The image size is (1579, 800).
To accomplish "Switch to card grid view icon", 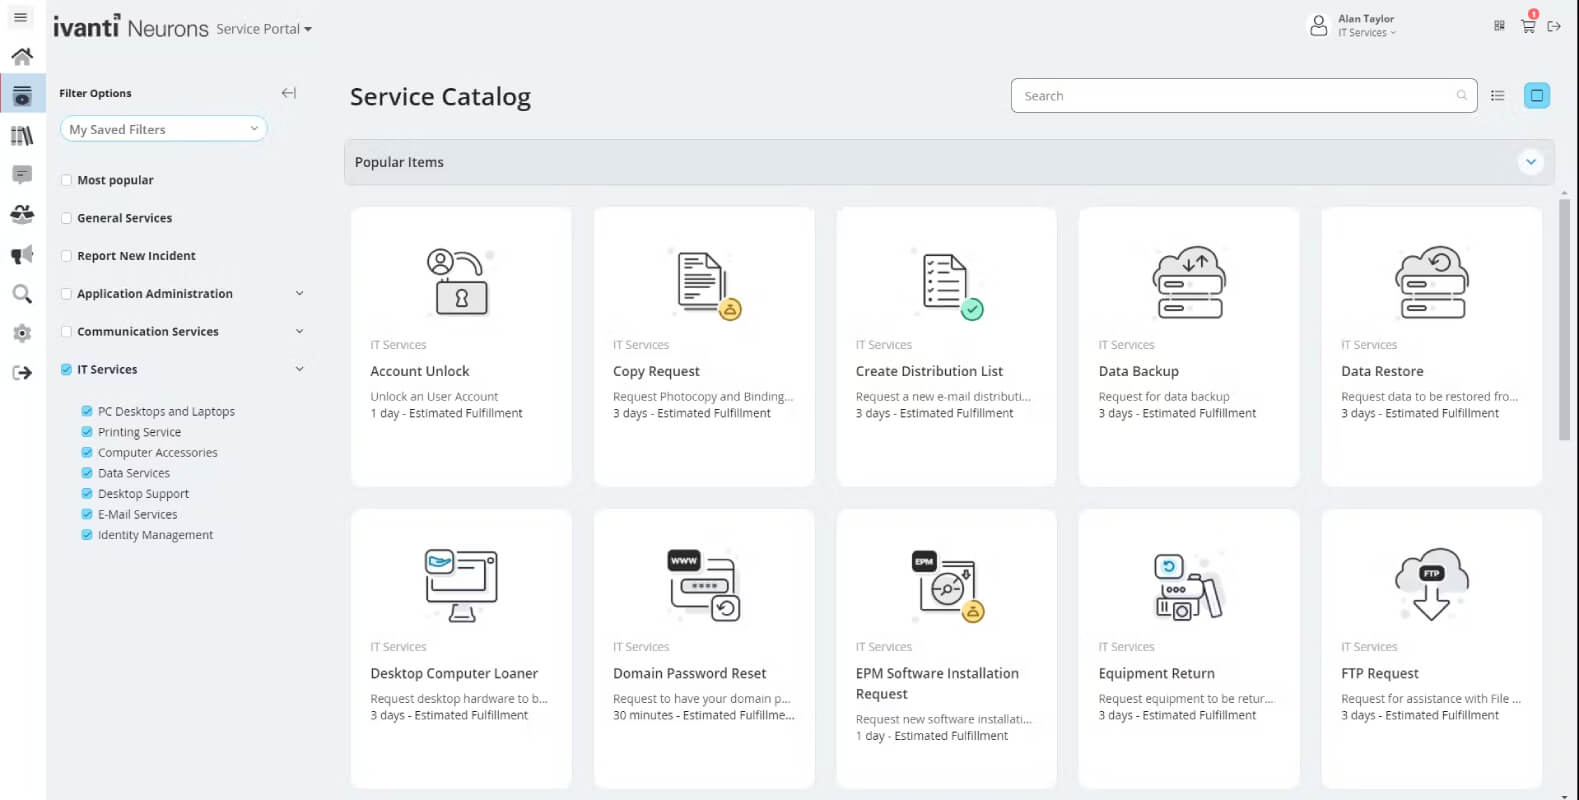I will tap(1537, 96).
